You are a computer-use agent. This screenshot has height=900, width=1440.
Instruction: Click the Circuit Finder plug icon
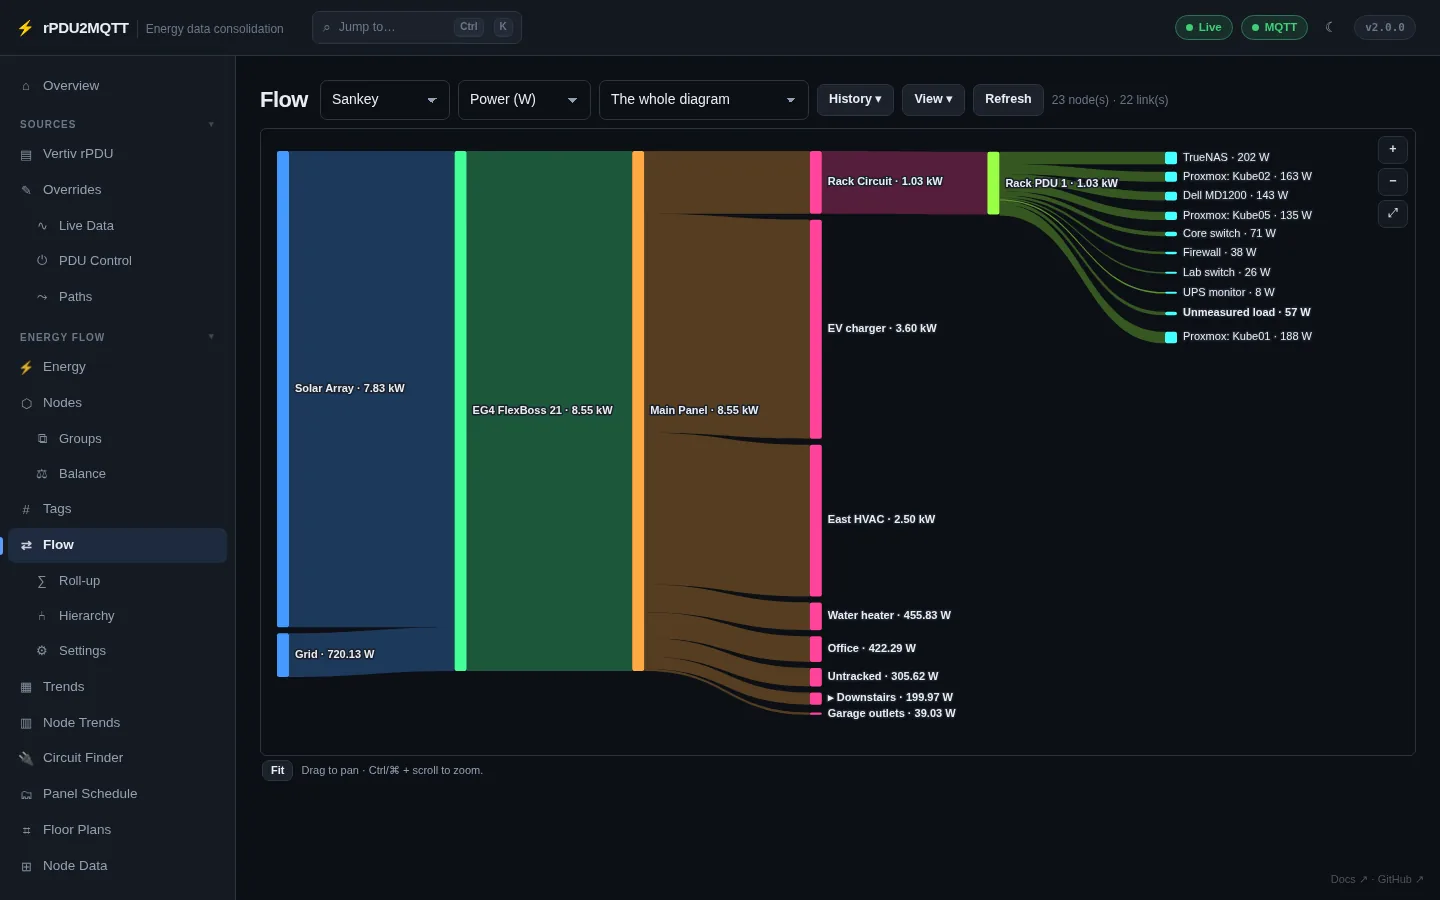26,758
